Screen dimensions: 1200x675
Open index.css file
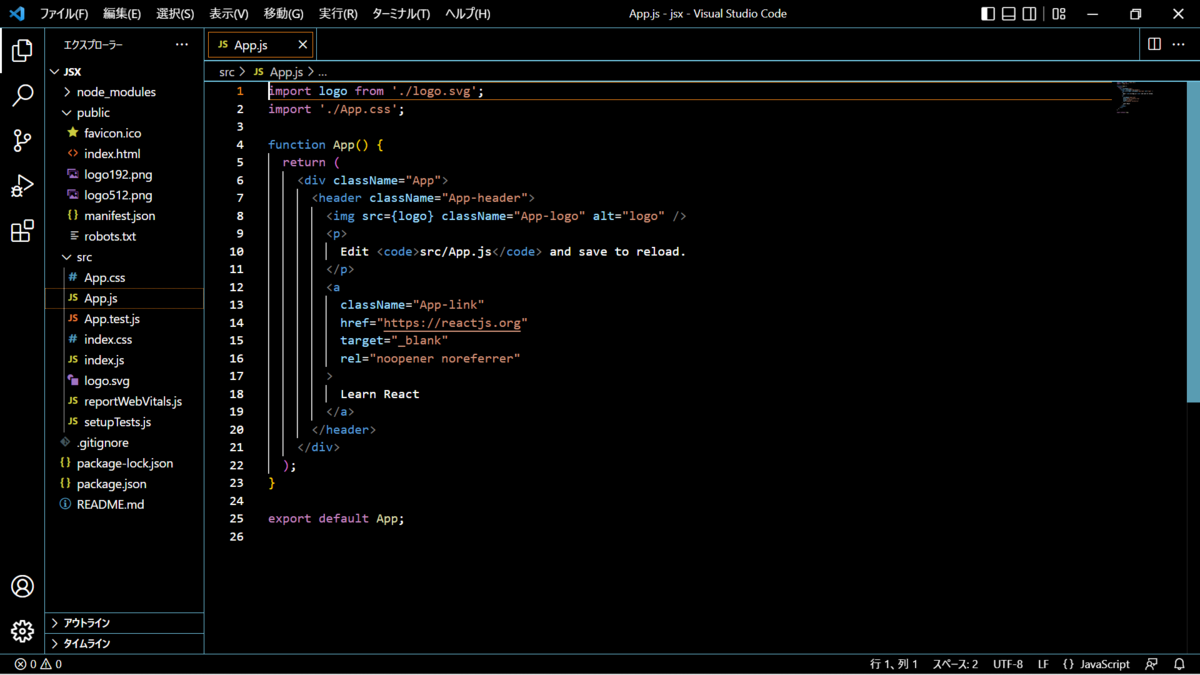[125, 340]
